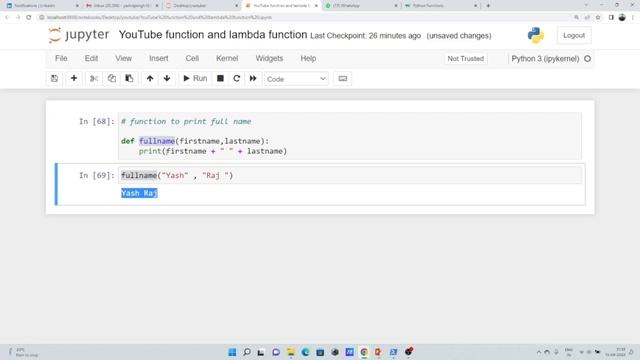The height and width of the screenshot is (360, 640).
Task: Click inside the In [68] code cell
Action: coord(350,136)
